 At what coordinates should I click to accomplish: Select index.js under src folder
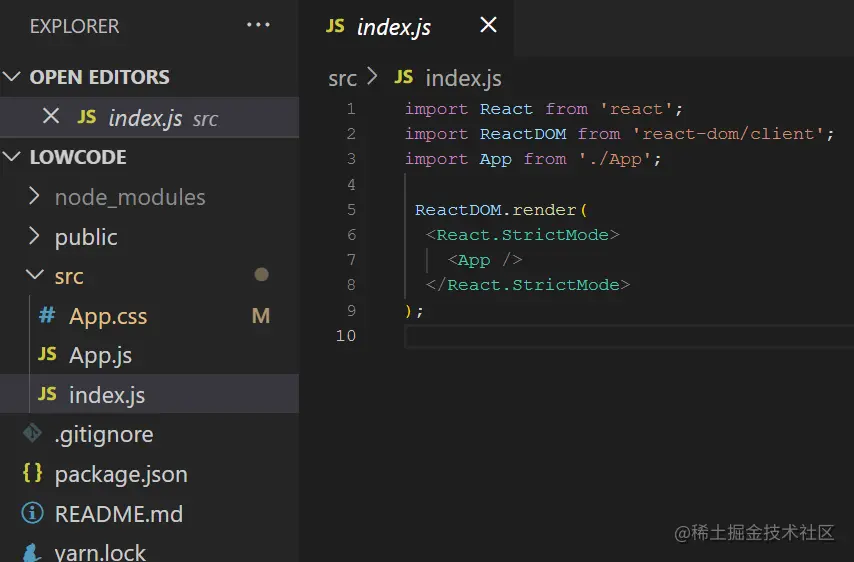tap(149, 394)
